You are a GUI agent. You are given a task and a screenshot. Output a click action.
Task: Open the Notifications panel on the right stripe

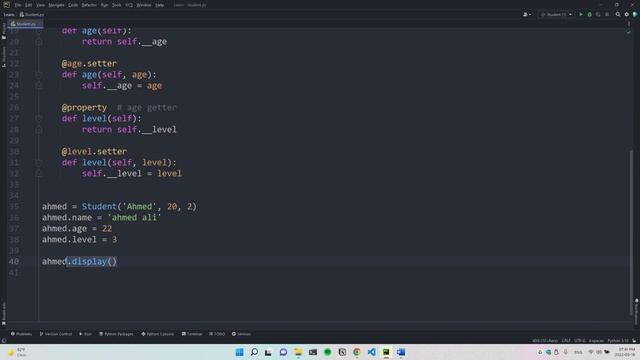tap(636, 311)
